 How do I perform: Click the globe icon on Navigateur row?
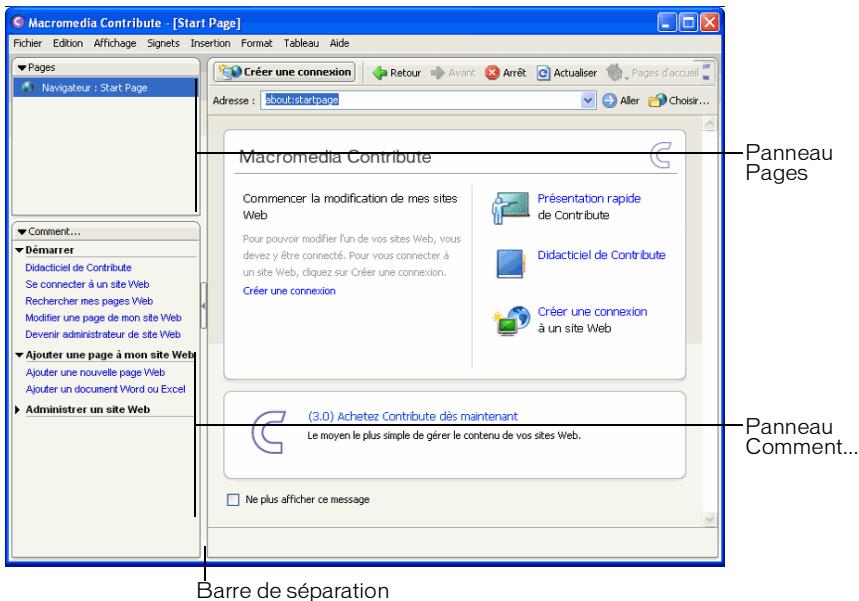28,88
